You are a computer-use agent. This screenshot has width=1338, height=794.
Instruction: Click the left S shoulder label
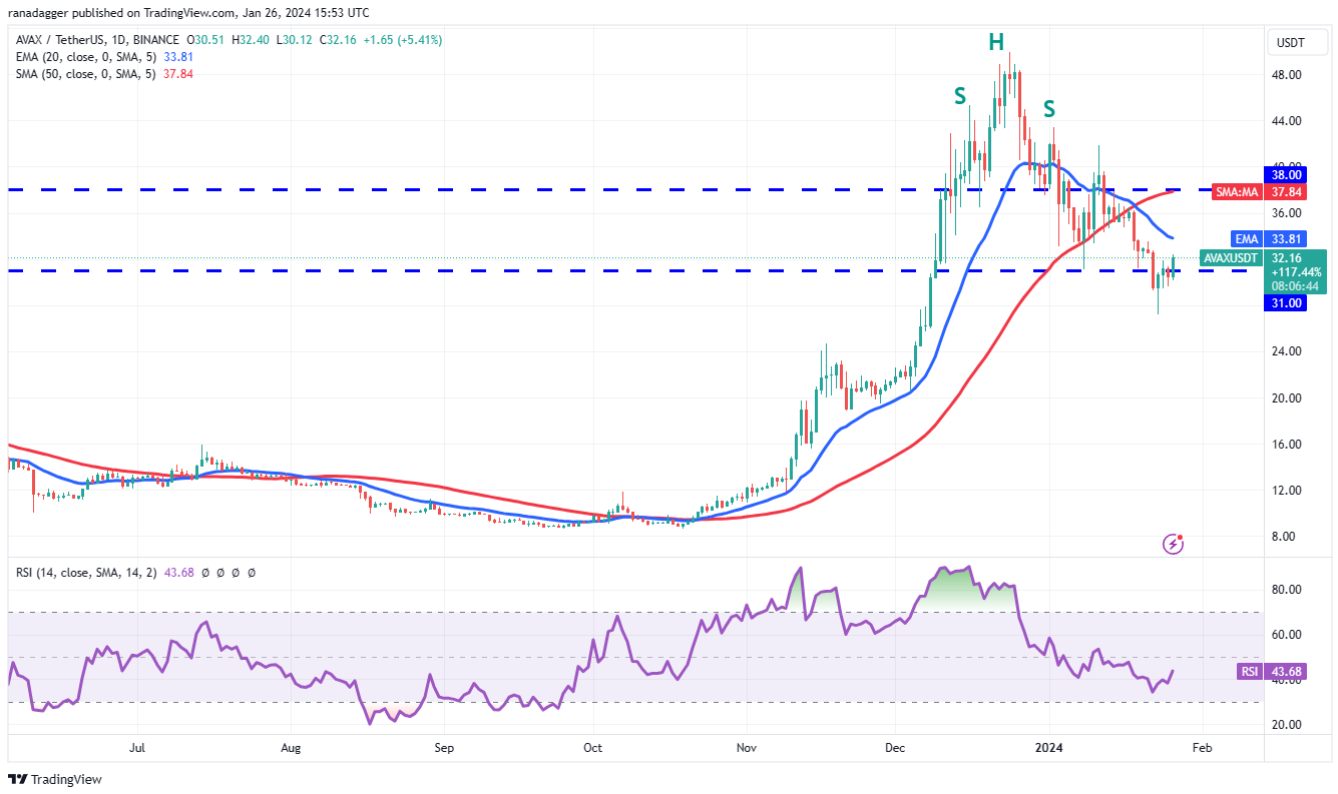(x=960, y=97)
